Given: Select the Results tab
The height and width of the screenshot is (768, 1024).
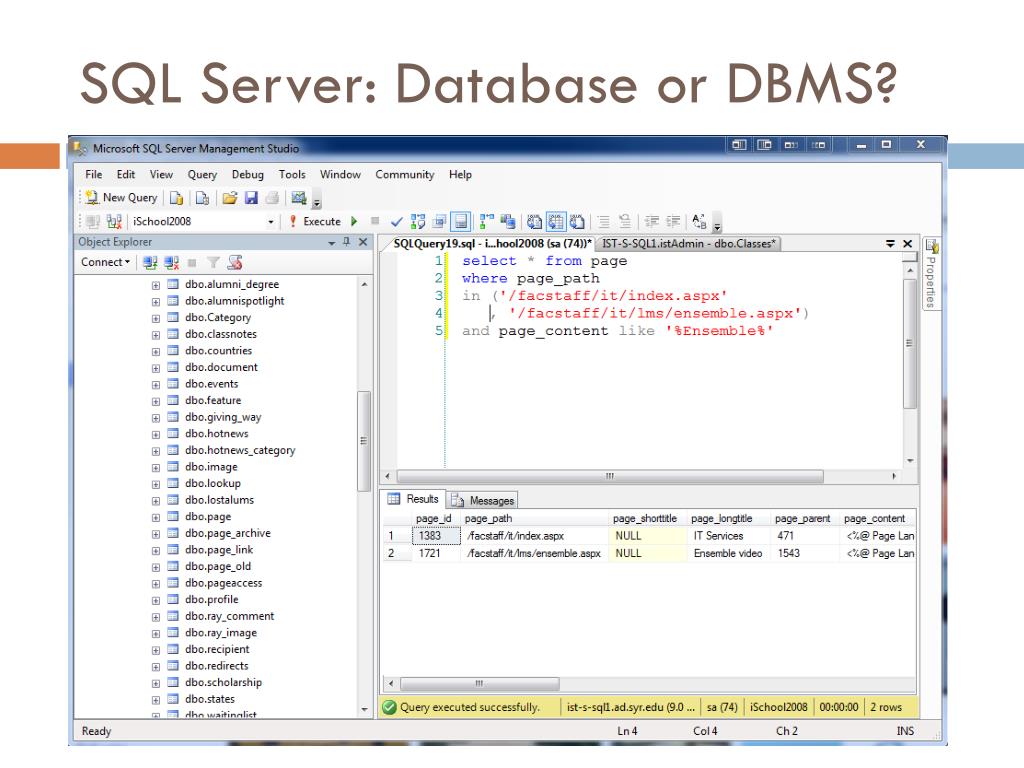Looking at the screenshot, I should 413,499.
